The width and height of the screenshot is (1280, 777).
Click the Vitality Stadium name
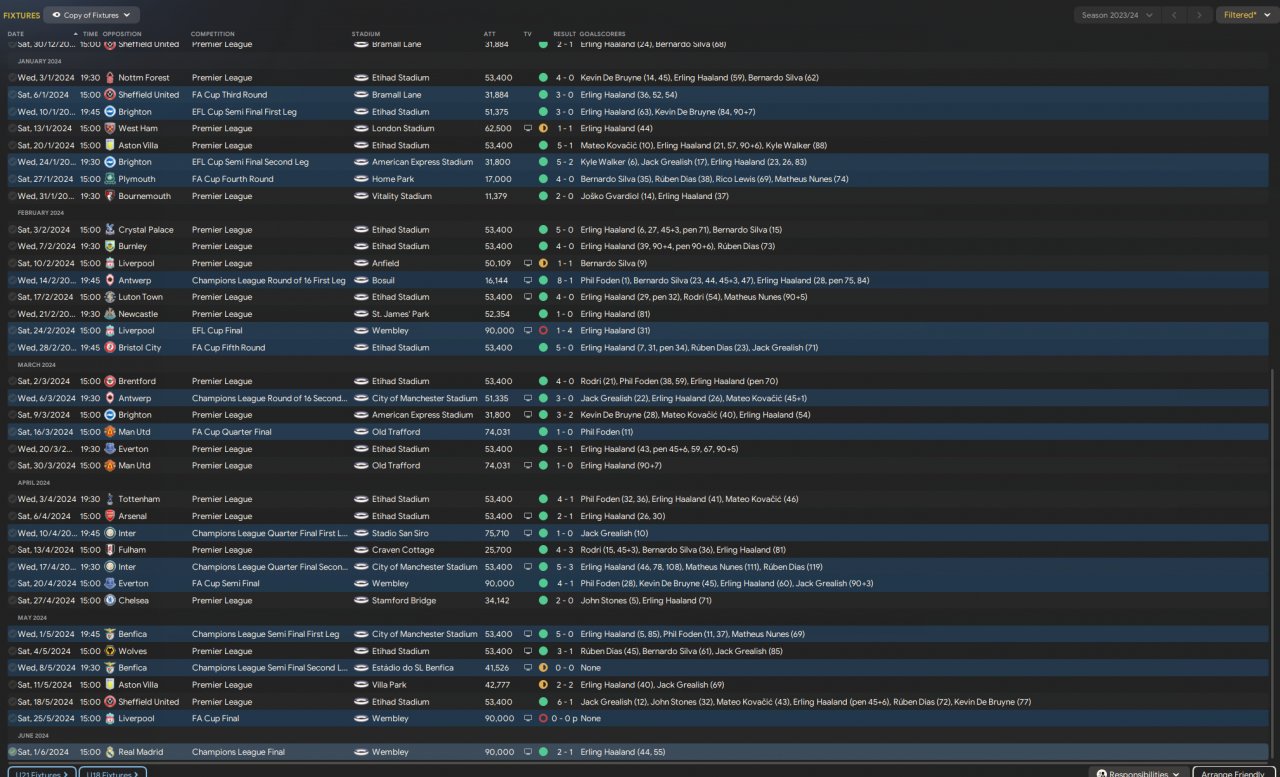(402, 196)
